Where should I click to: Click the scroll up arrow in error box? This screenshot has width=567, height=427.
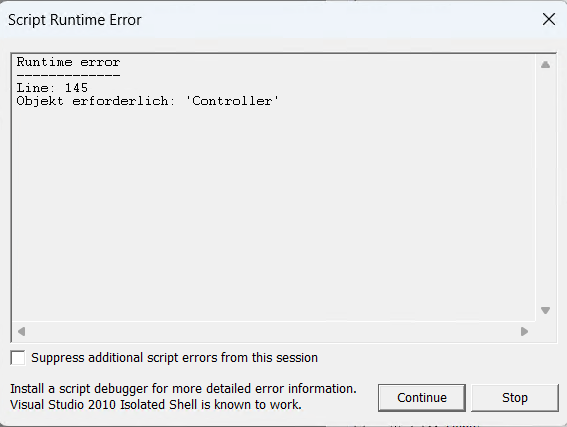(545, 65)
